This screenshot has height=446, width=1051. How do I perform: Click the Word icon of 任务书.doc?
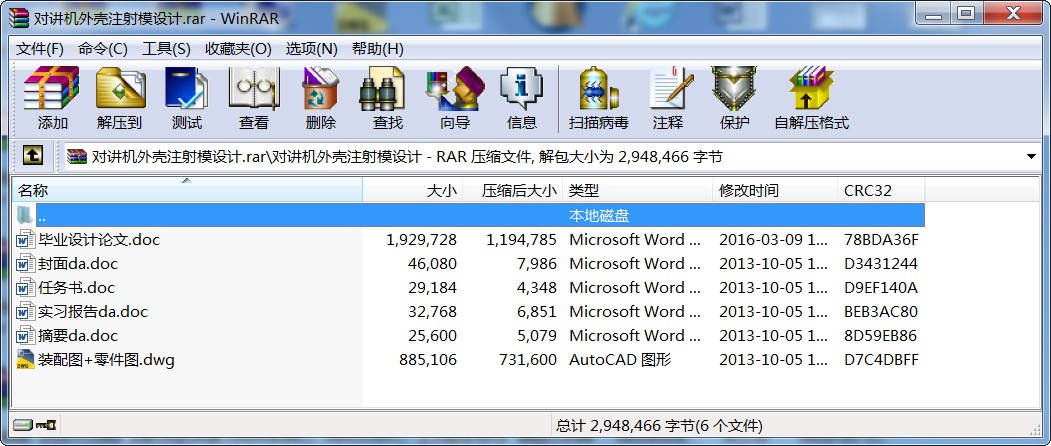(25, 288)
